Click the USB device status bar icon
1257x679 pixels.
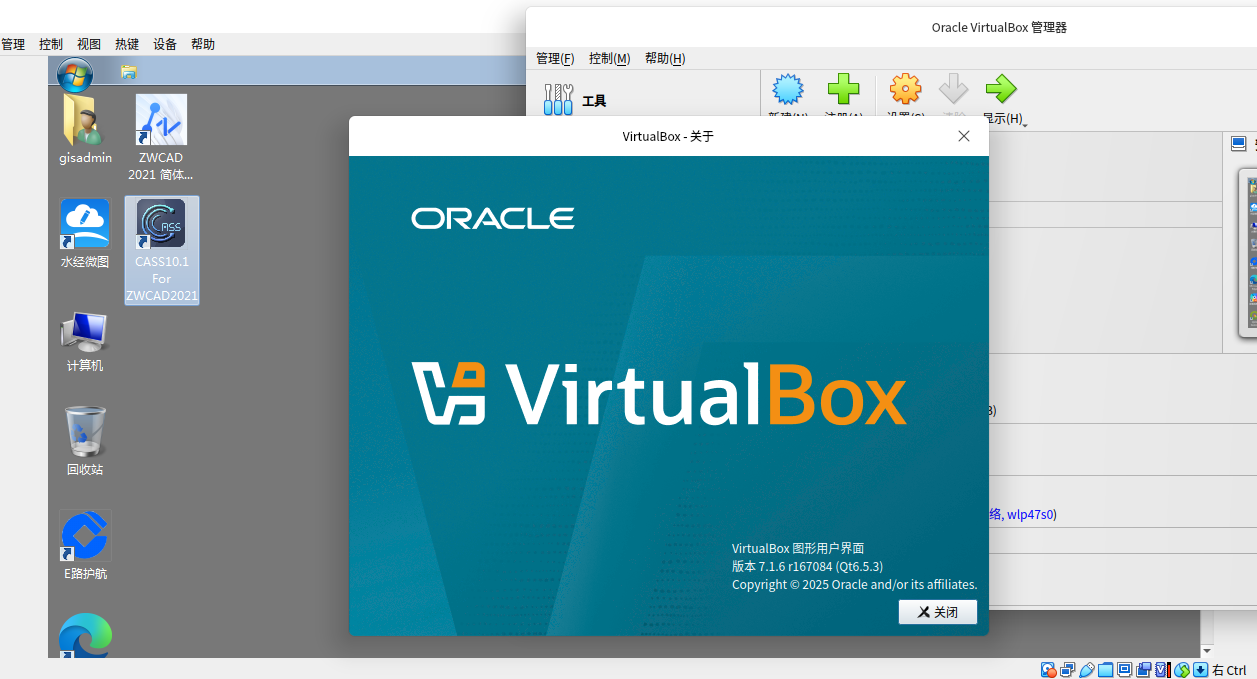1087,669
